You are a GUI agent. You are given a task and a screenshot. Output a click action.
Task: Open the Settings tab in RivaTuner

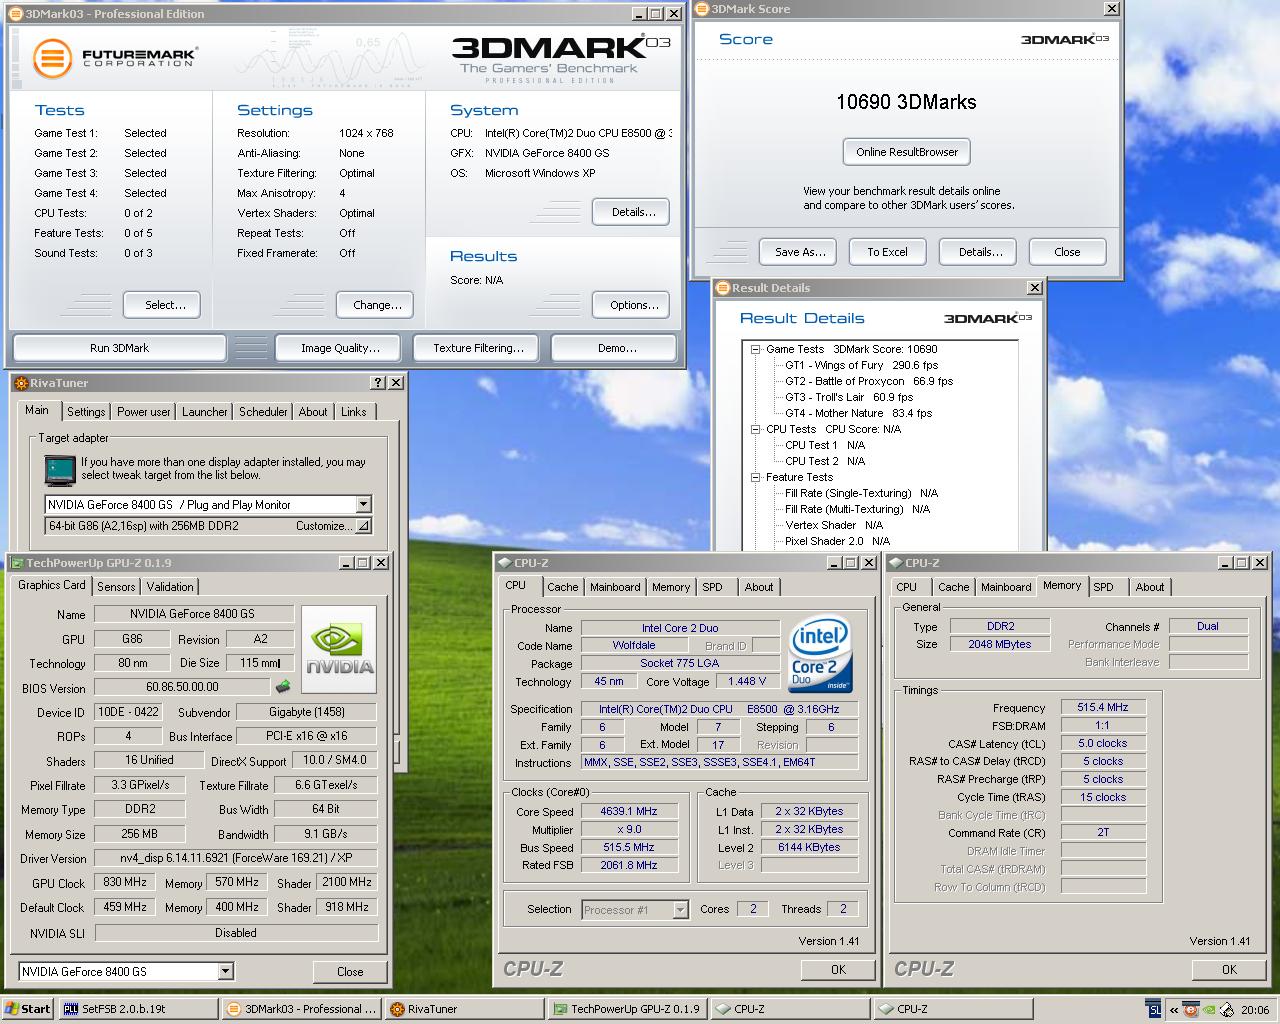[86, 412]
